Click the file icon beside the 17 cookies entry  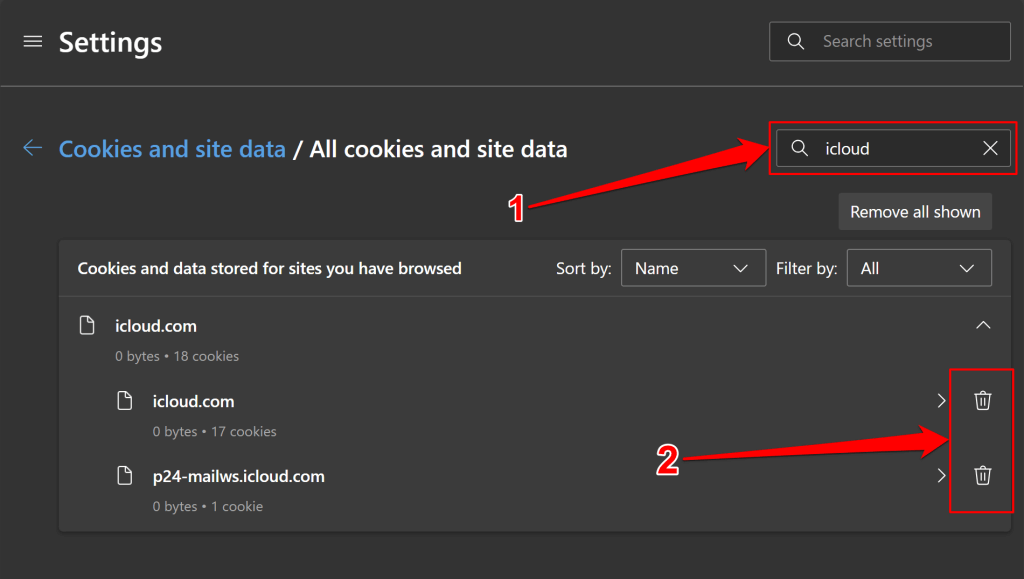tap(124, 401)
